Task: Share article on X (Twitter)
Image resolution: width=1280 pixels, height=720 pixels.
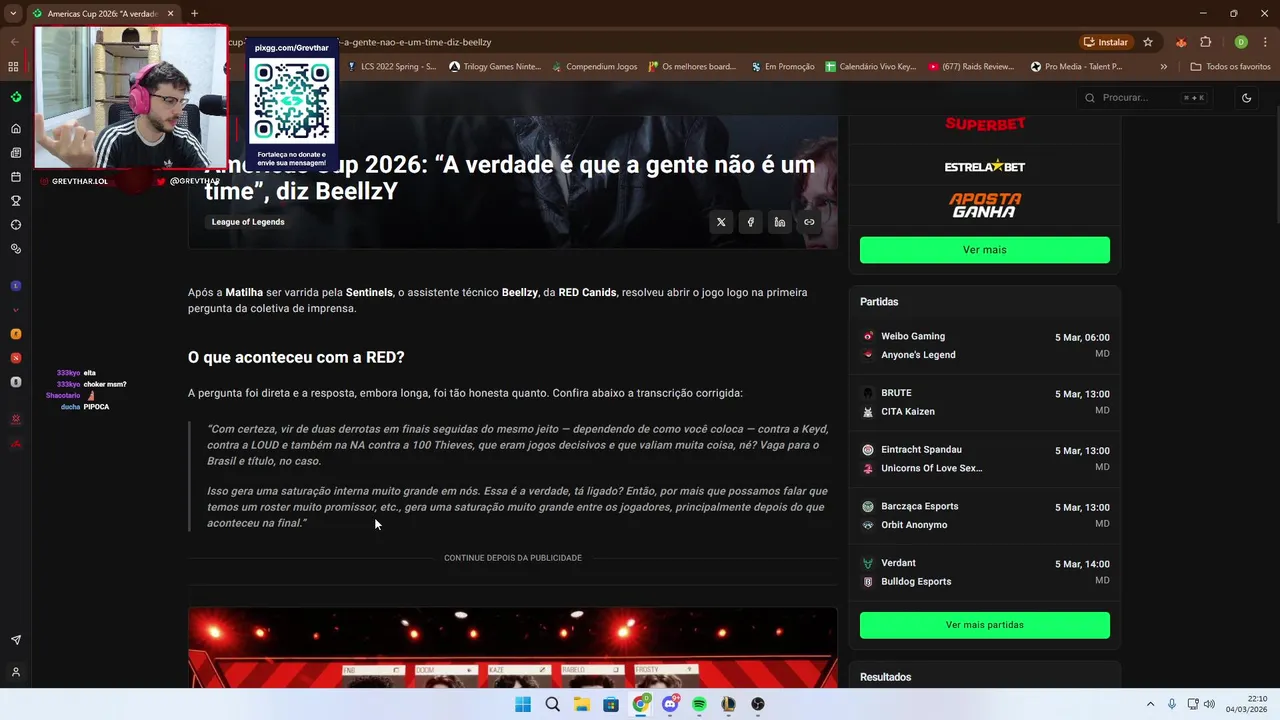Action: click(721, 222)
